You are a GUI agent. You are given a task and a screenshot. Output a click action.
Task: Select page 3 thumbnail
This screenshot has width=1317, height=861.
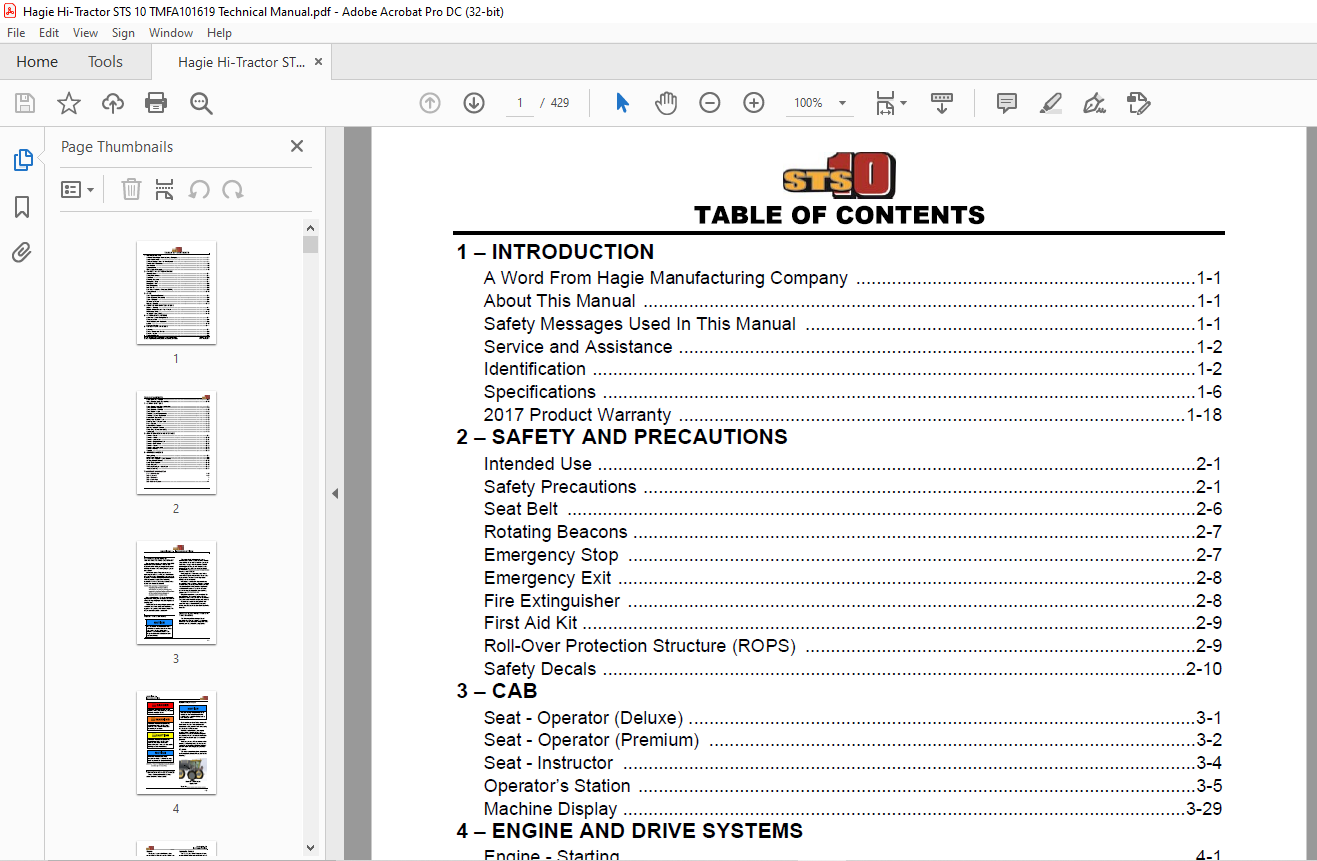[x=176, y=593]
